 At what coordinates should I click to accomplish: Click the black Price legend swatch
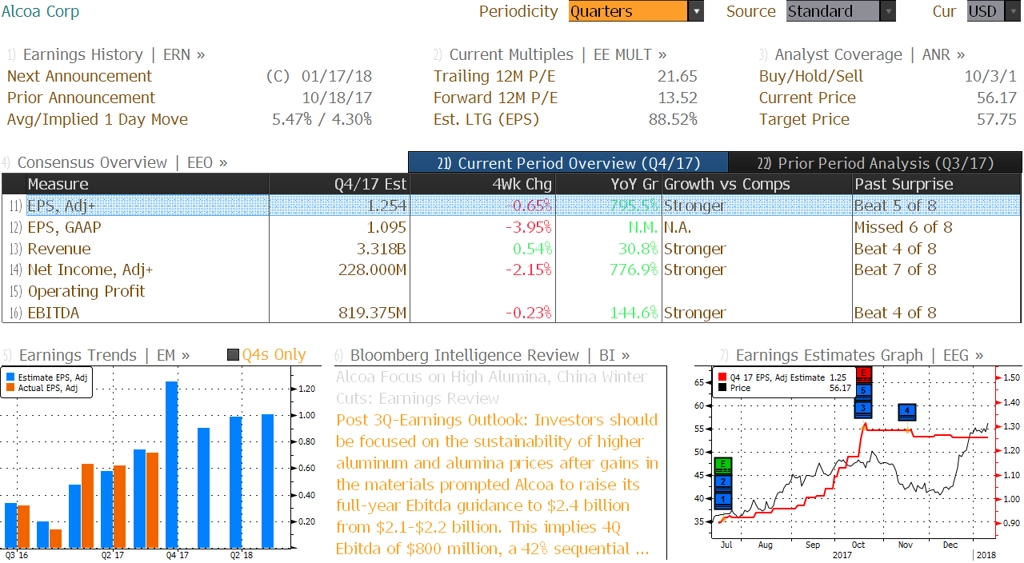722,388
